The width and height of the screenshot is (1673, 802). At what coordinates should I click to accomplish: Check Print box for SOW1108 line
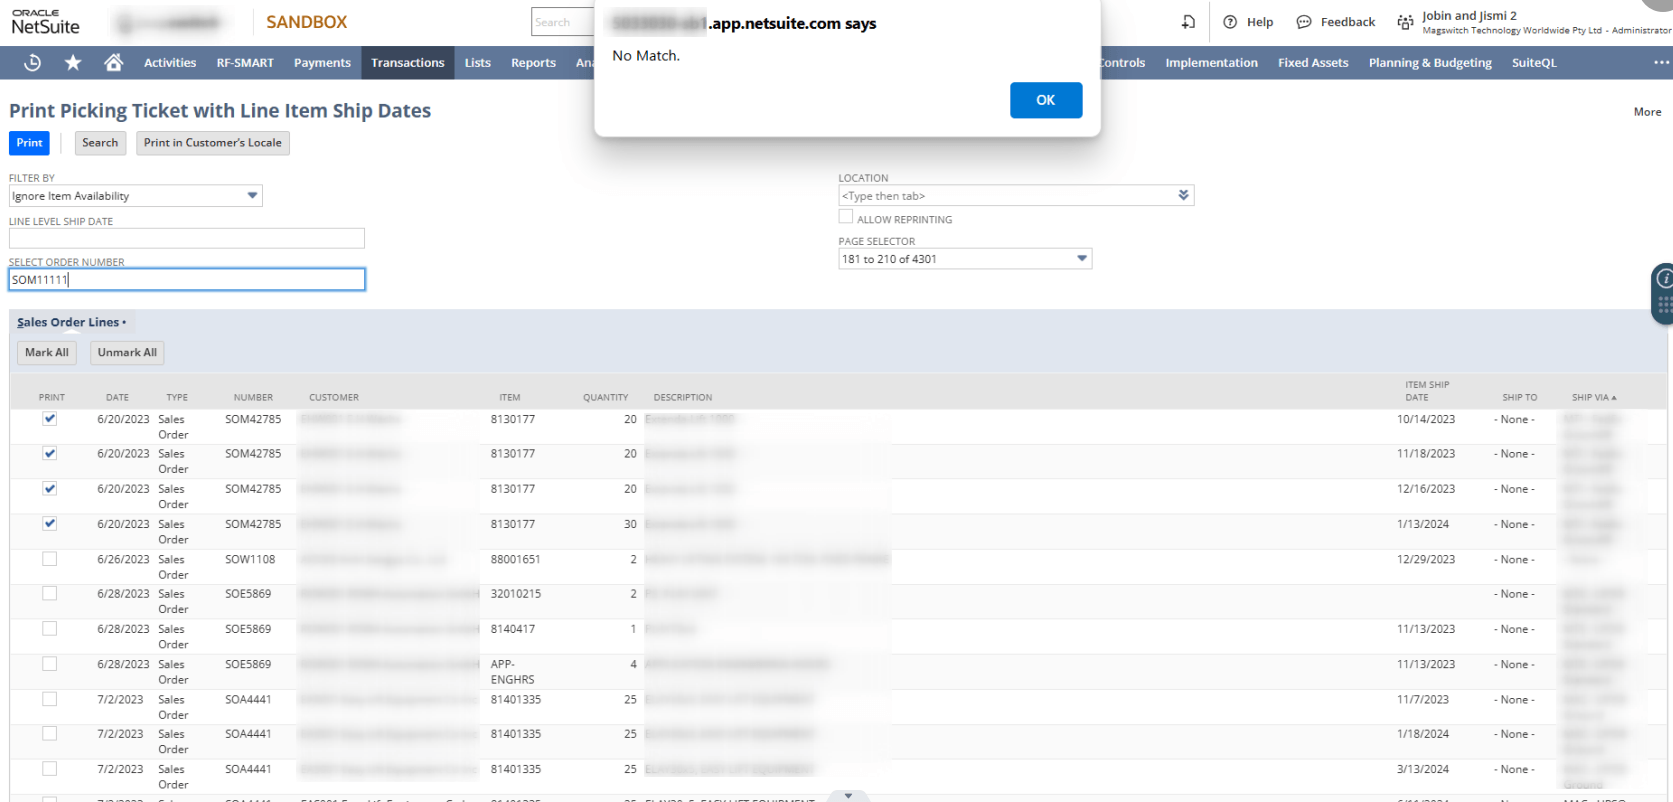coord(50,559)
